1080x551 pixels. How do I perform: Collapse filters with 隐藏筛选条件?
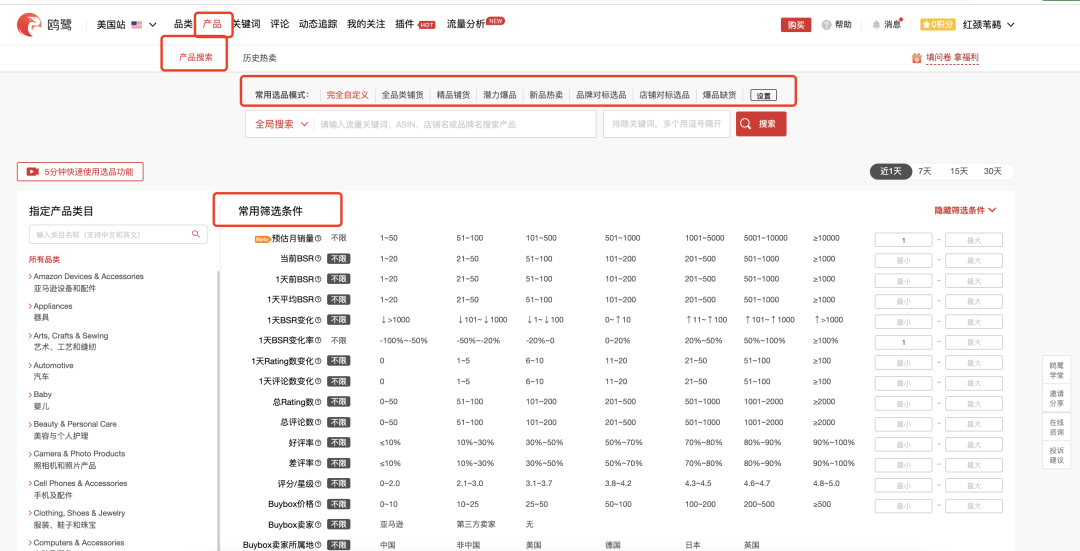point(965,210)
